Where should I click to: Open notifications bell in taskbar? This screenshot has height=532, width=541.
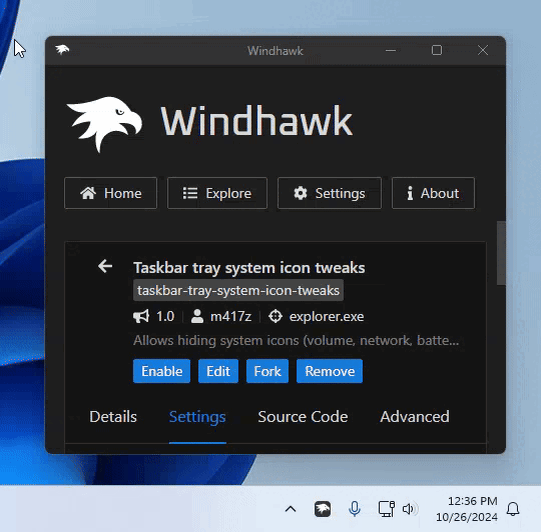coord(513,509)
